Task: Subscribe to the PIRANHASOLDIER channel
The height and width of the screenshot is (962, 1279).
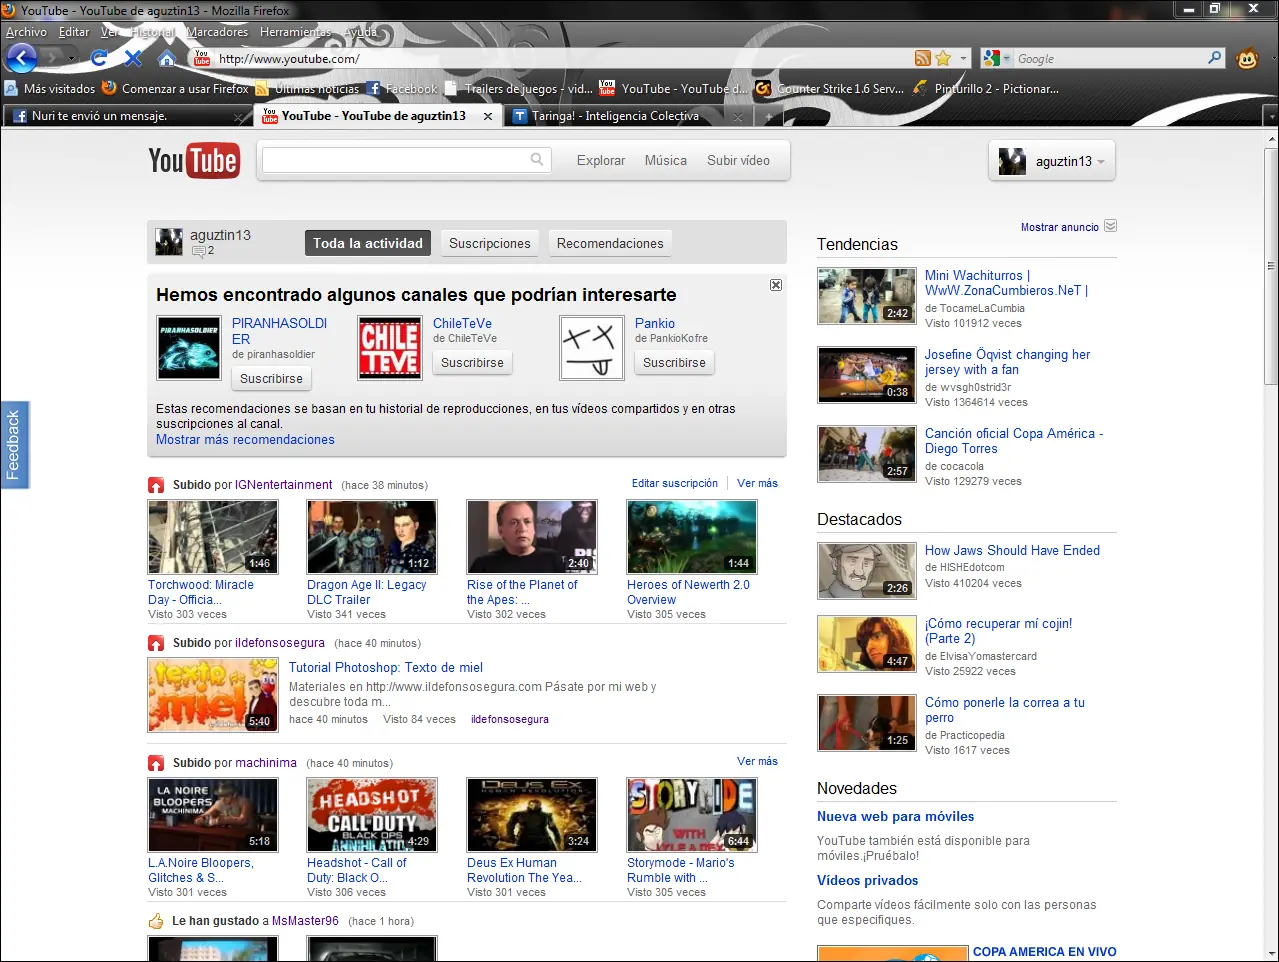Action: tap(271, 379)
